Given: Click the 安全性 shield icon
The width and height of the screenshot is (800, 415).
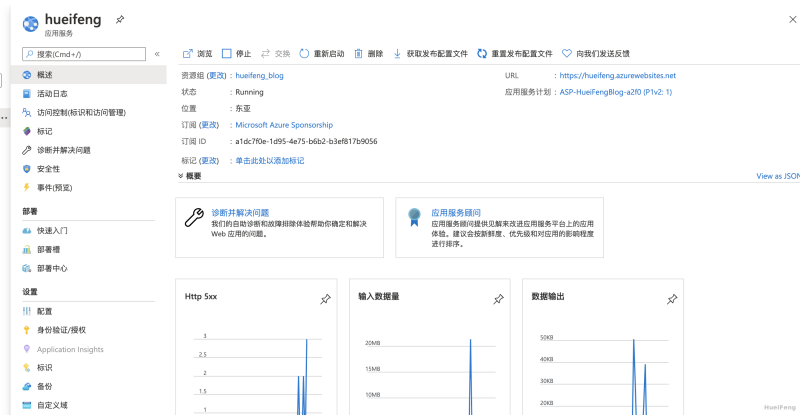Looking at the screenshot, I should [x=27, y=169].
